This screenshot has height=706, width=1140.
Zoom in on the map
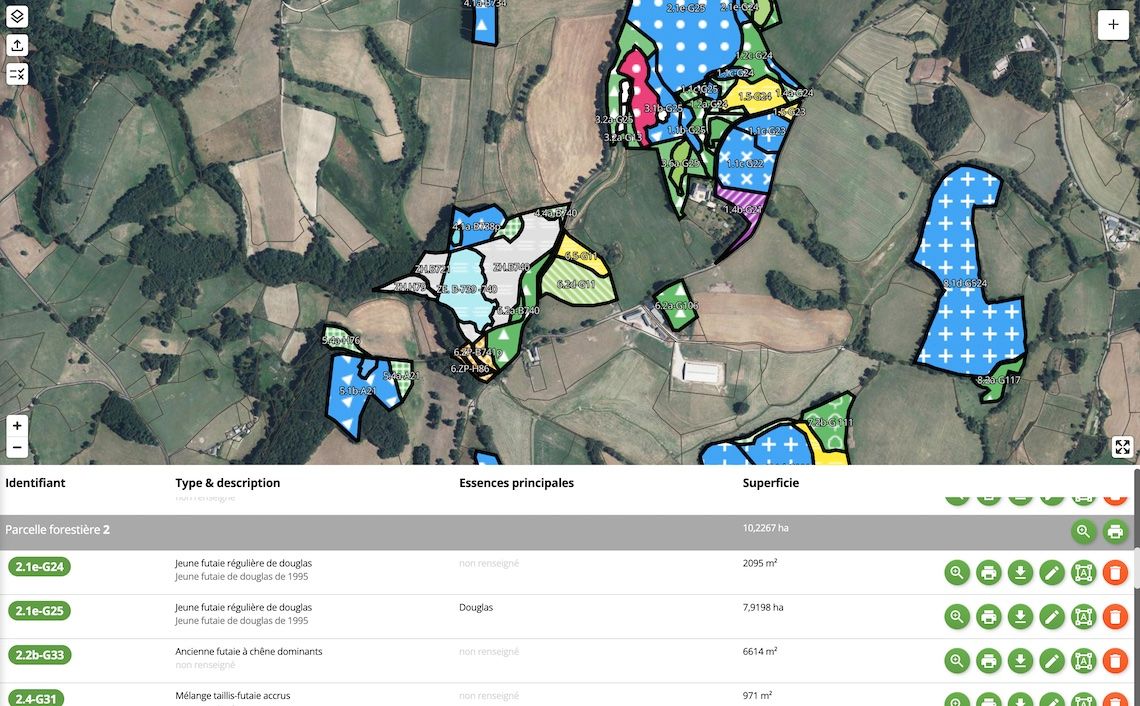tap(17, 426)
